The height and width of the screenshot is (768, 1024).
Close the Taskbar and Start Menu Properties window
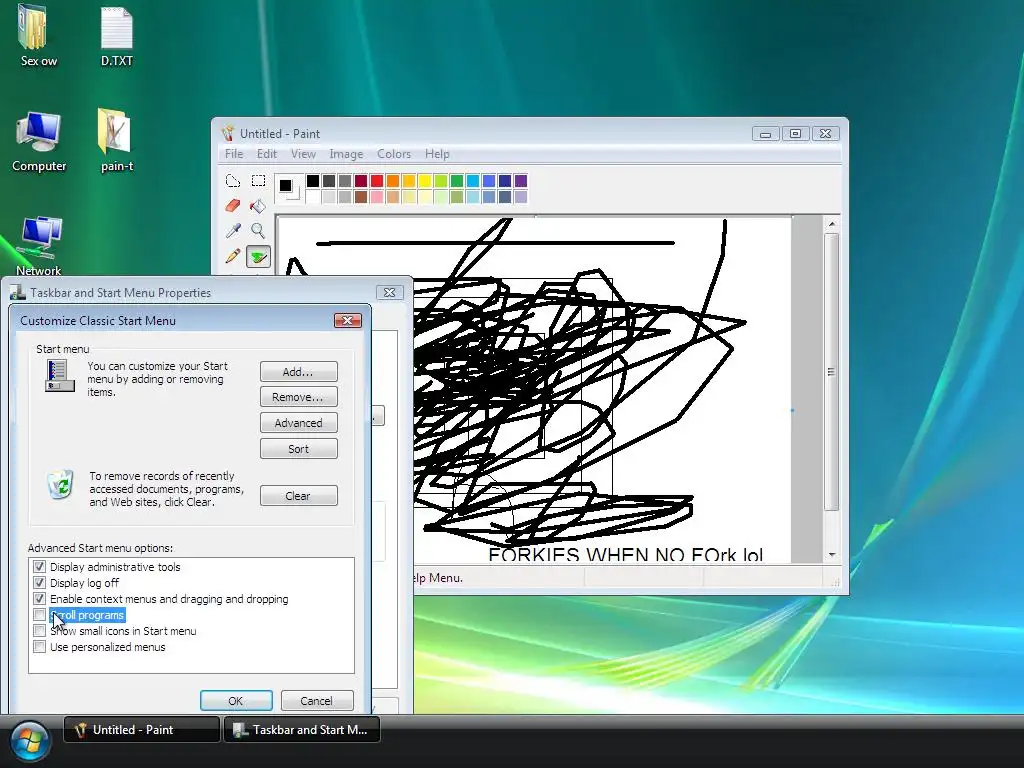click(389, 293)
